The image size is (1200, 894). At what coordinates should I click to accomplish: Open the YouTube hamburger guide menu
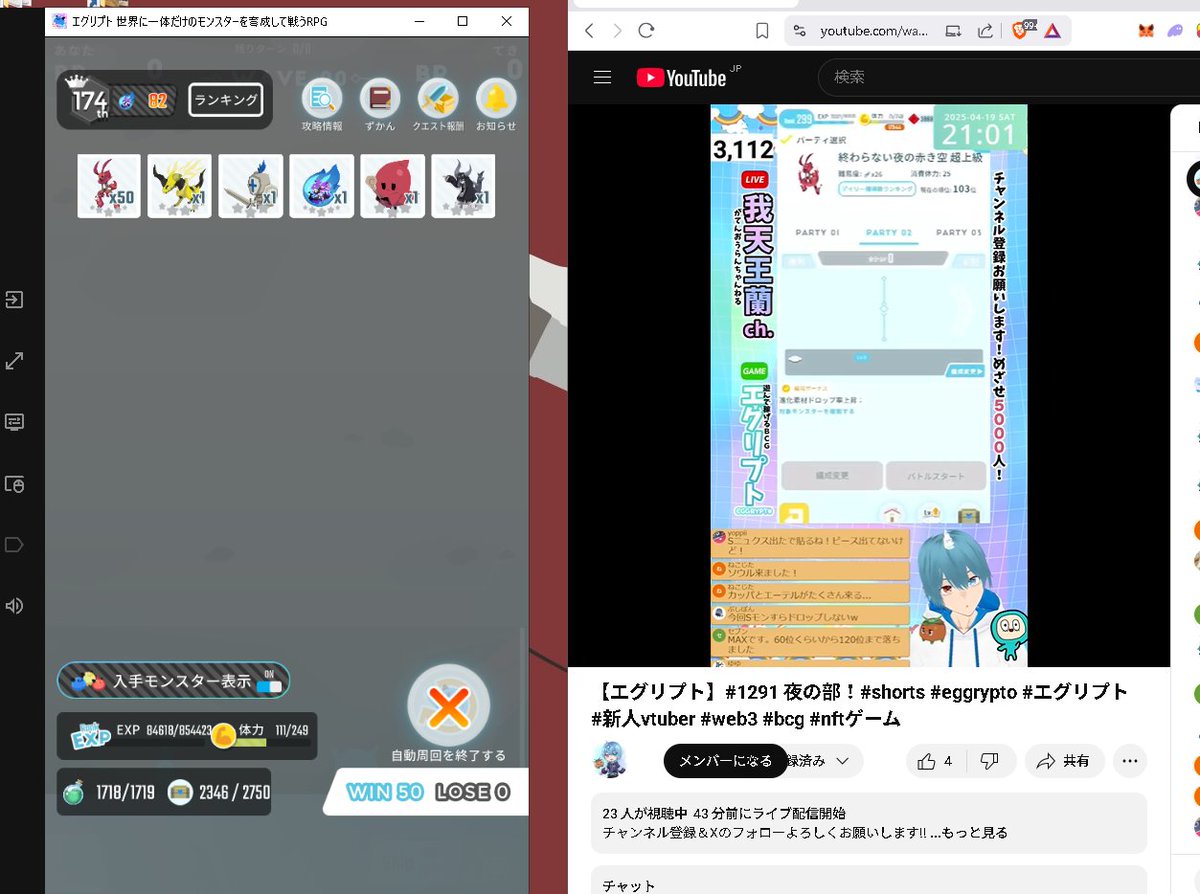click(x=602, y=77)
